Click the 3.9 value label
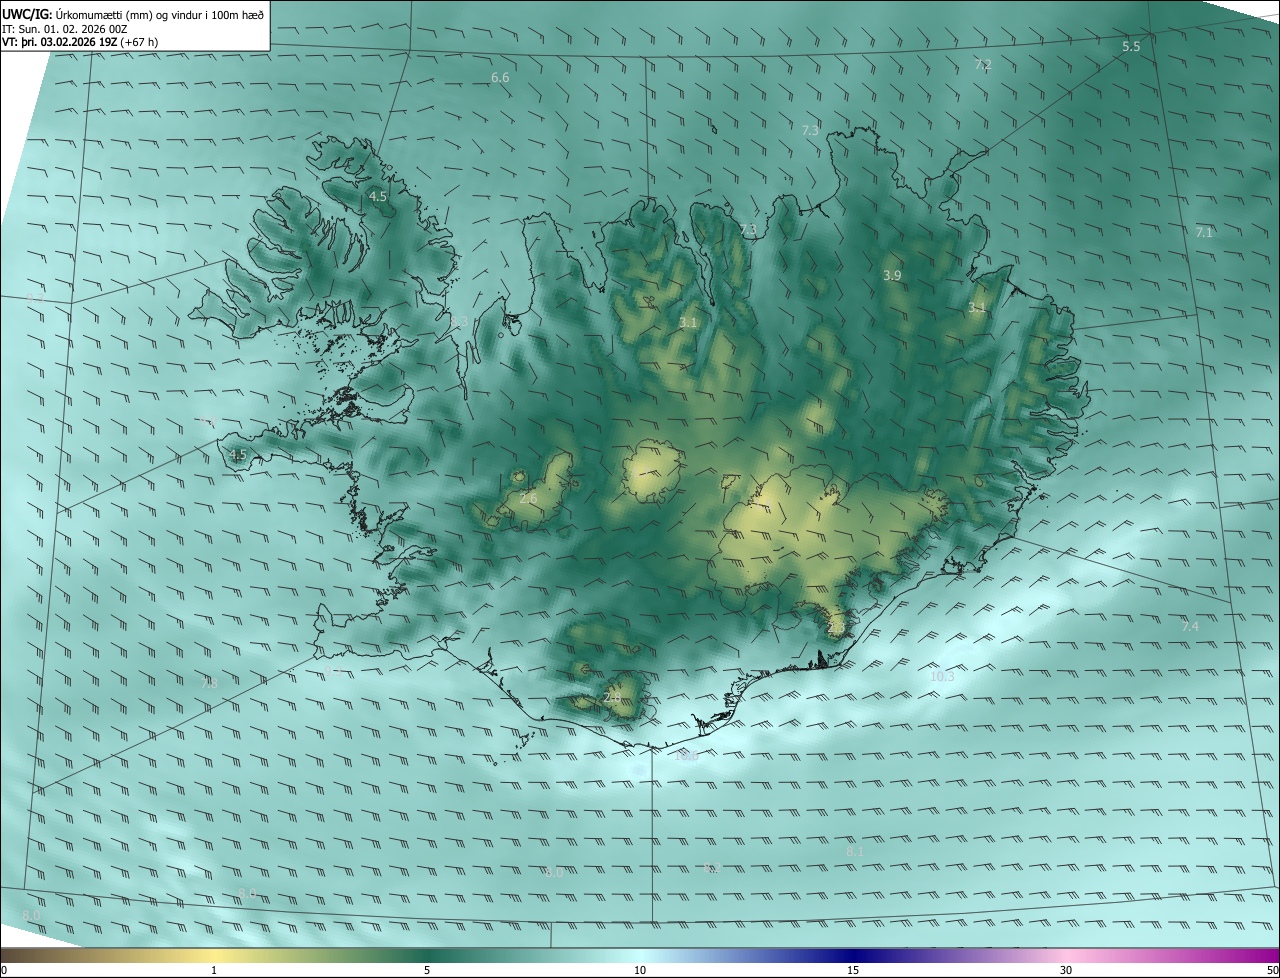 click(893, 275)
